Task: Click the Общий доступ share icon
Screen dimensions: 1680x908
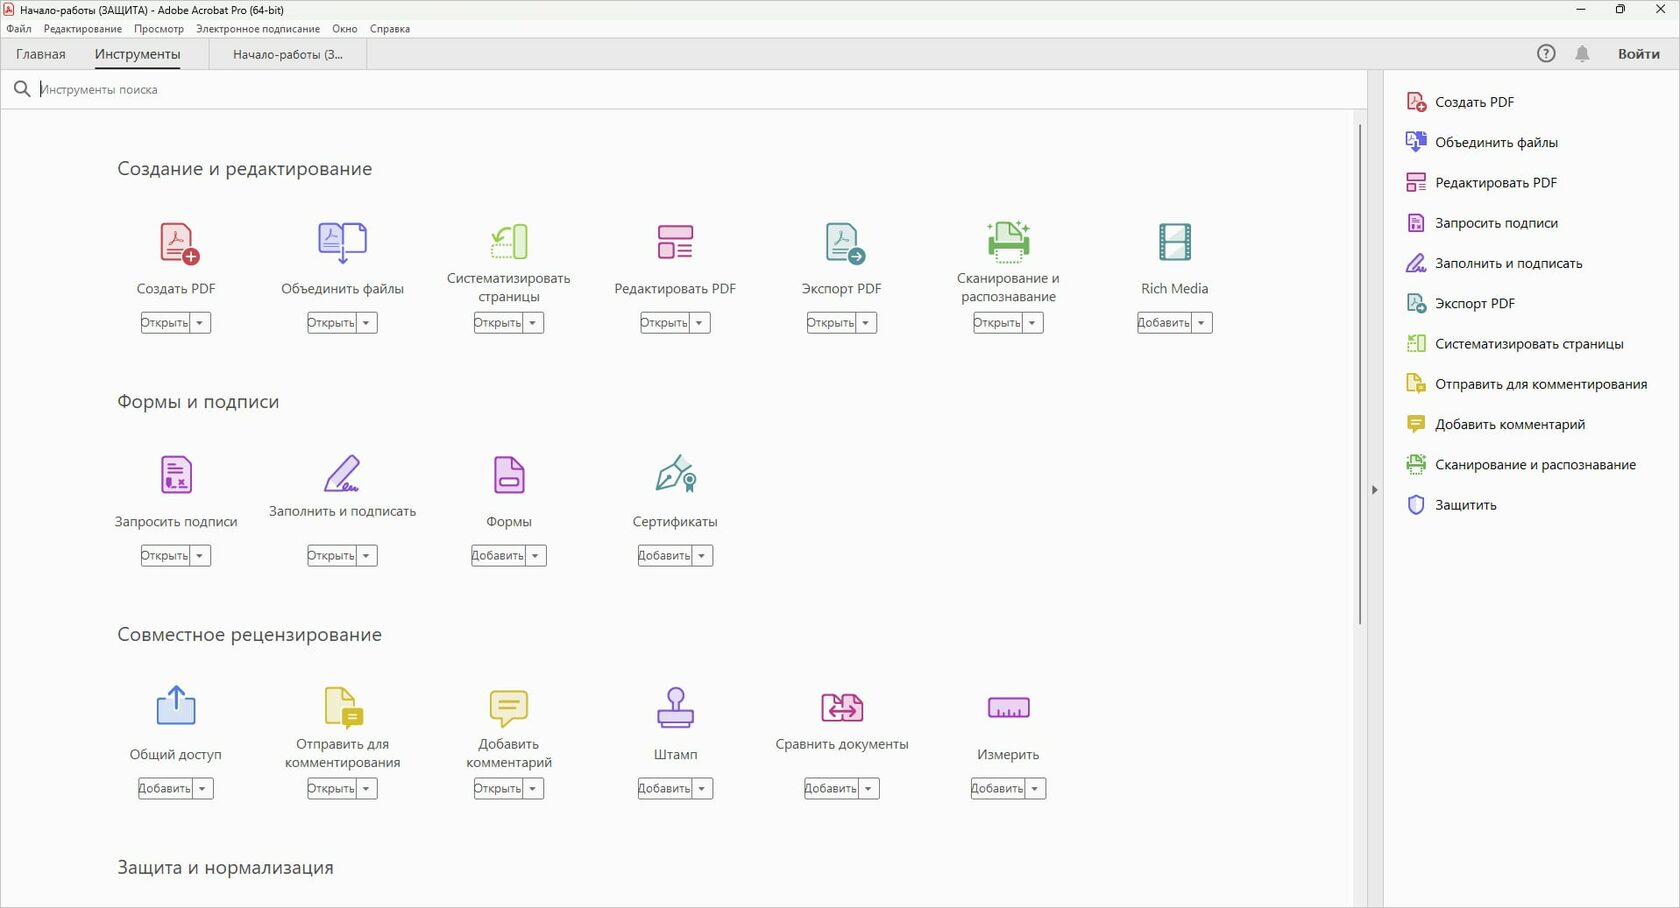Action: pyautogui.click(x=176, y=705)
